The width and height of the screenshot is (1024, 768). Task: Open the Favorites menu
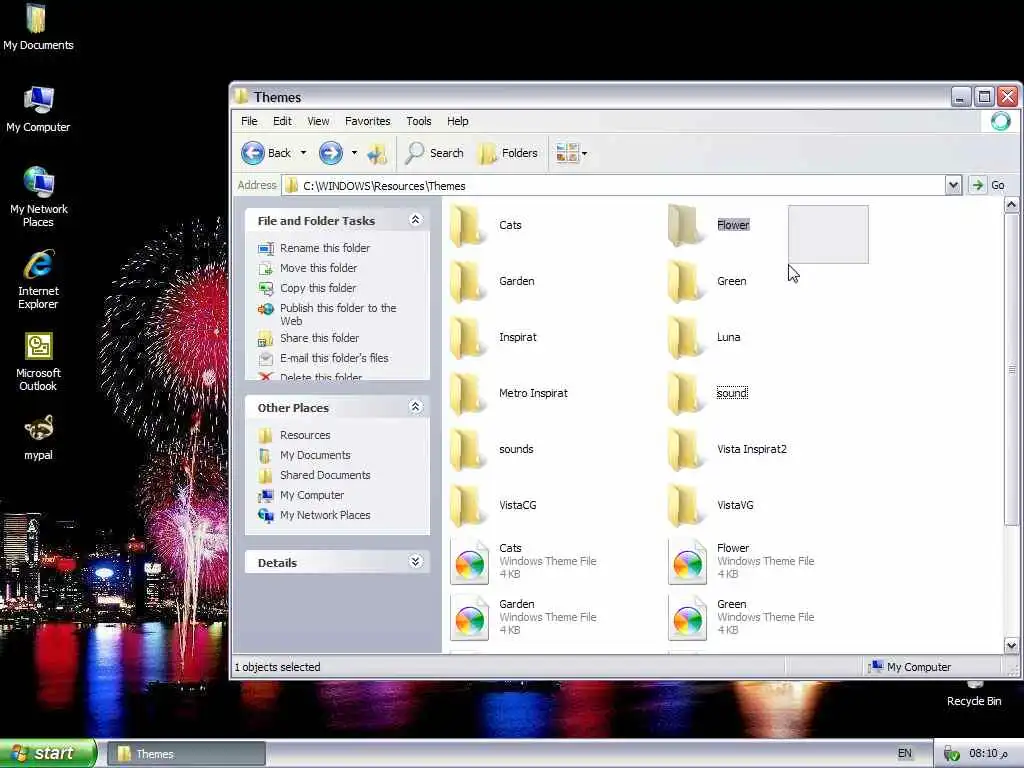point(368,121)
